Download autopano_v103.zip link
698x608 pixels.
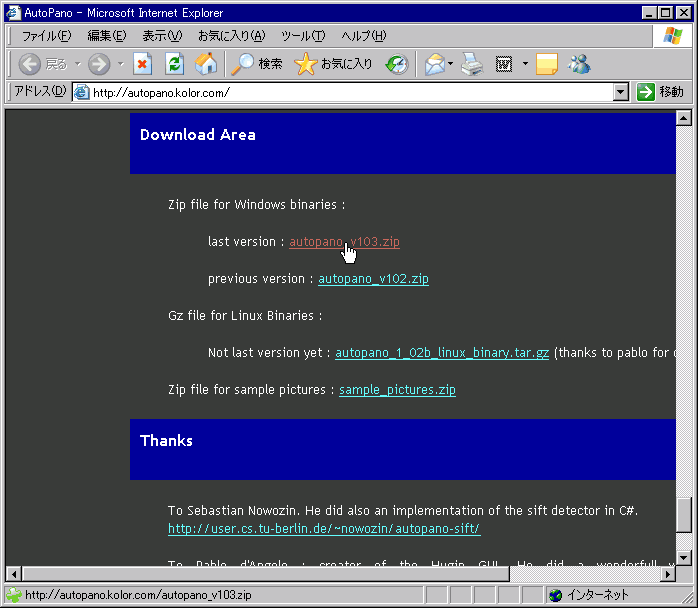click(x=344, y=242)
